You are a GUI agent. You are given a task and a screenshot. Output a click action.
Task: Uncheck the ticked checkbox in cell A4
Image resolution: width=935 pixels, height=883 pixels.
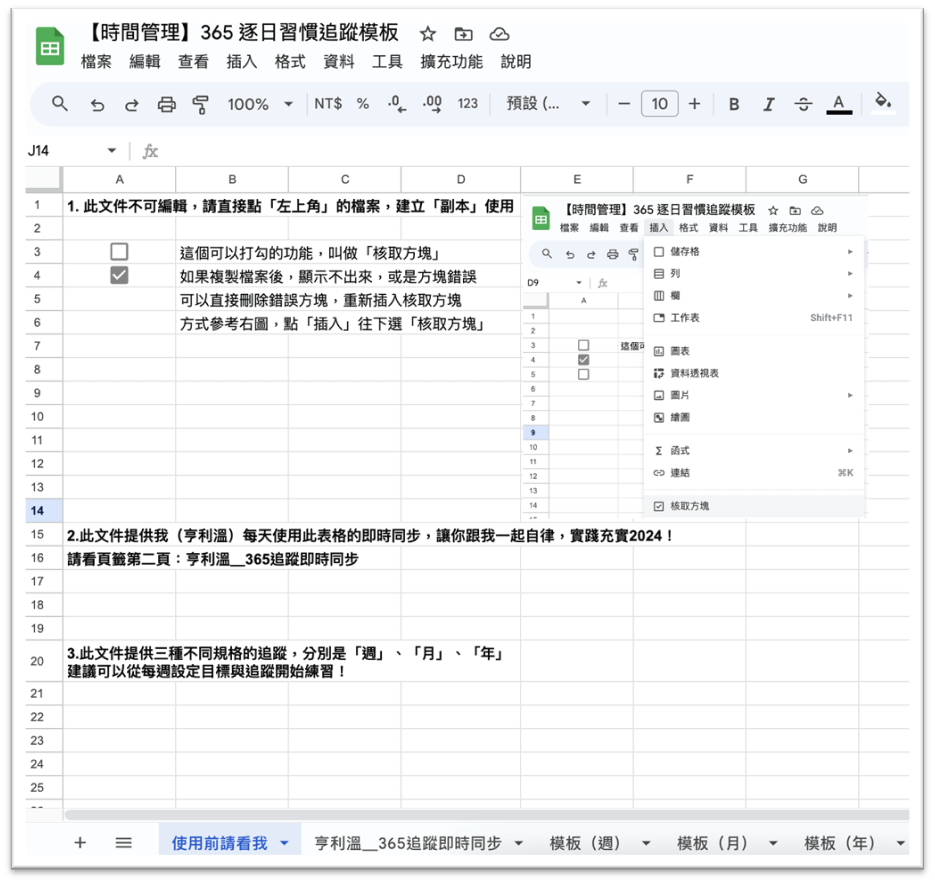tap(120, 276)
